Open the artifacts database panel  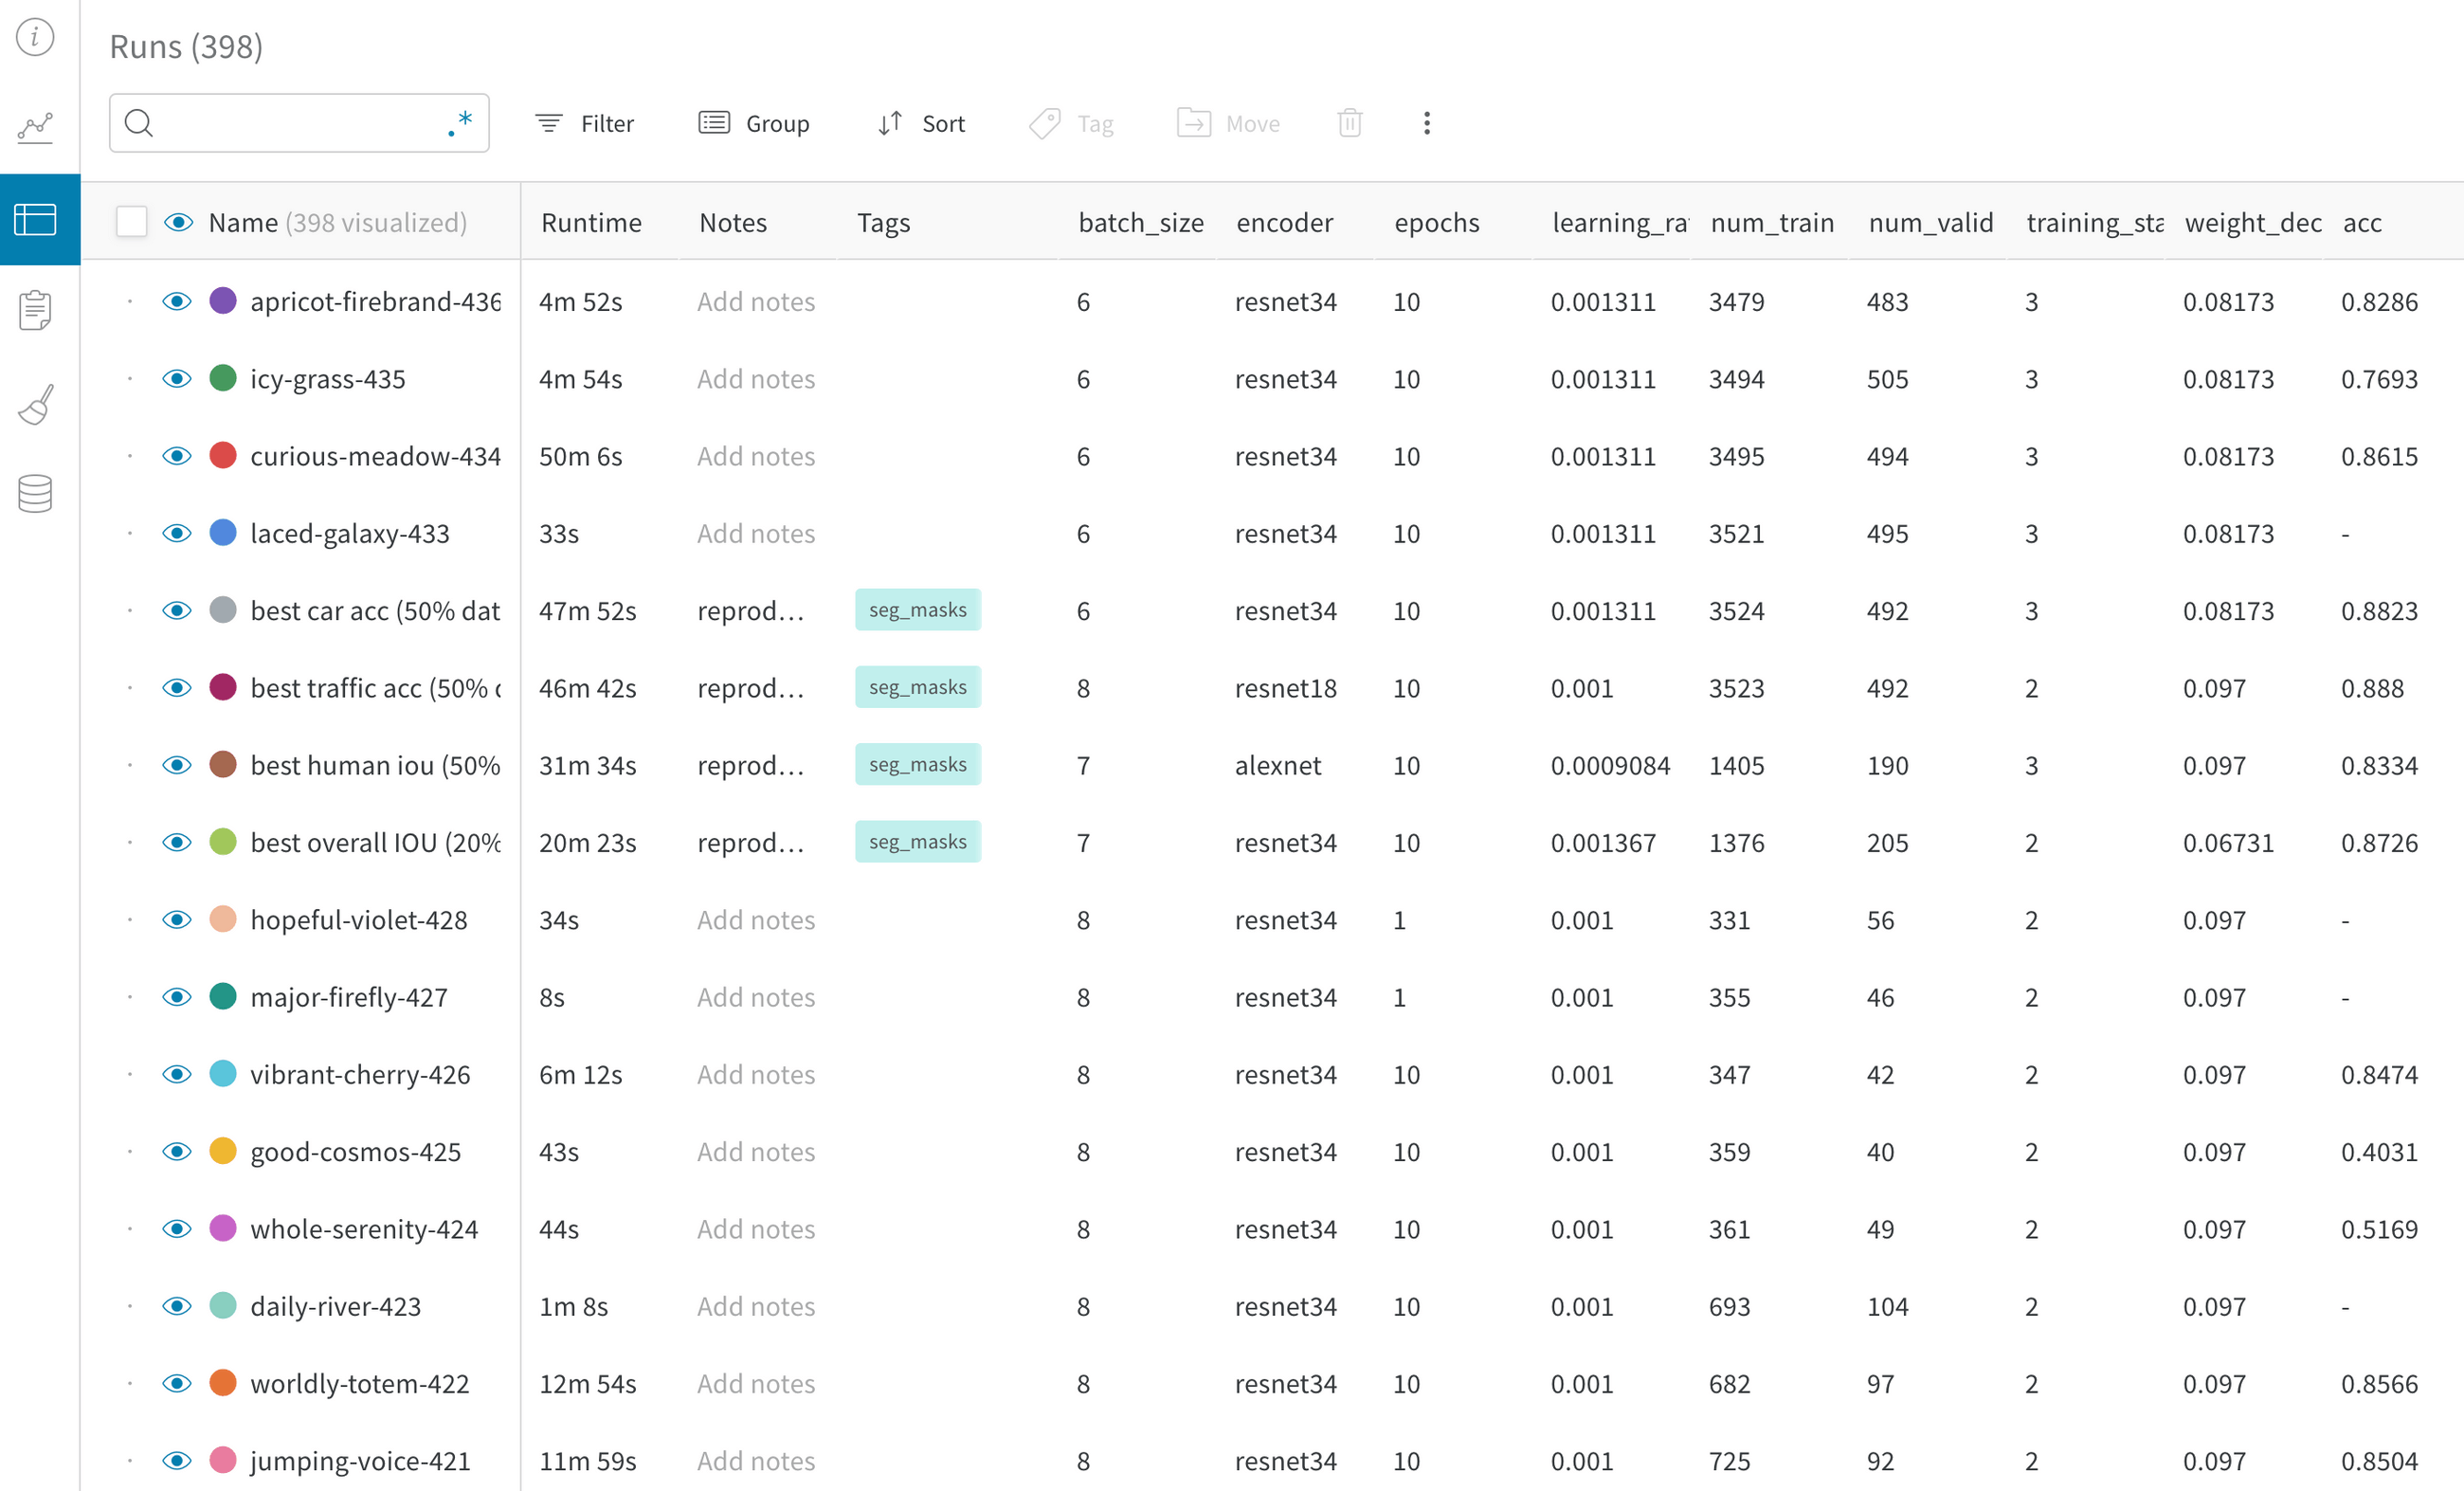coord(36,492)
